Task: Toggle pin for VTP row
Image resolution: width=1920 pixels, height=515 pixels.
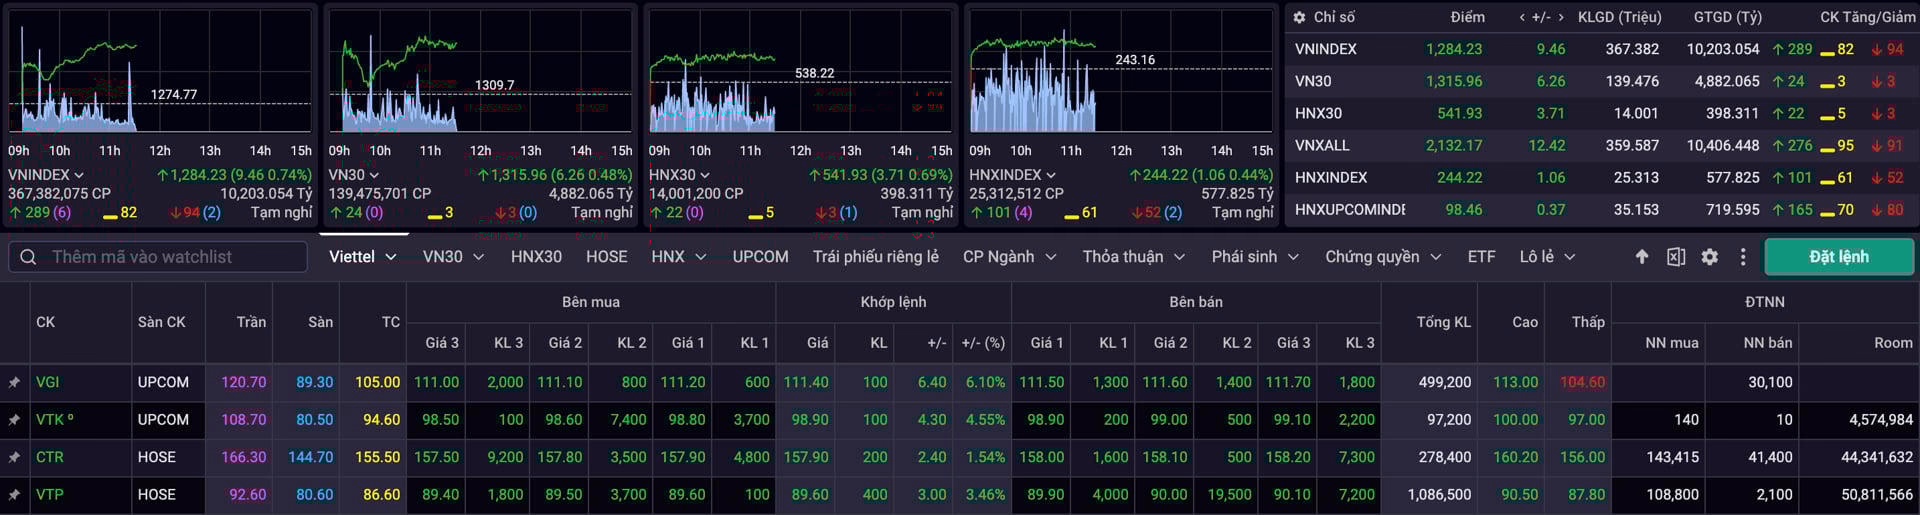Action: click(x=14, y=495)
